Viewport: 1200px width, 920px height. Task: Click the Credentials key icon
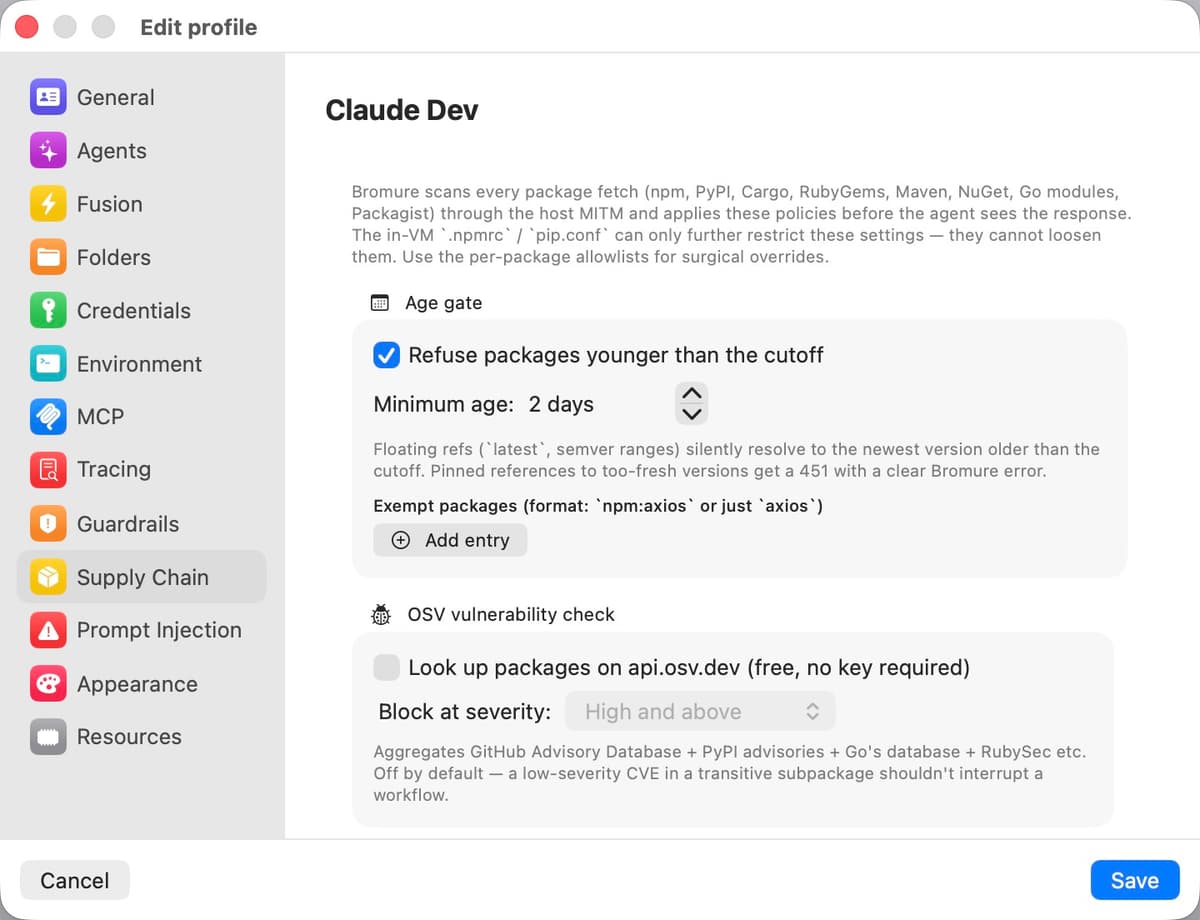[48, 311]
